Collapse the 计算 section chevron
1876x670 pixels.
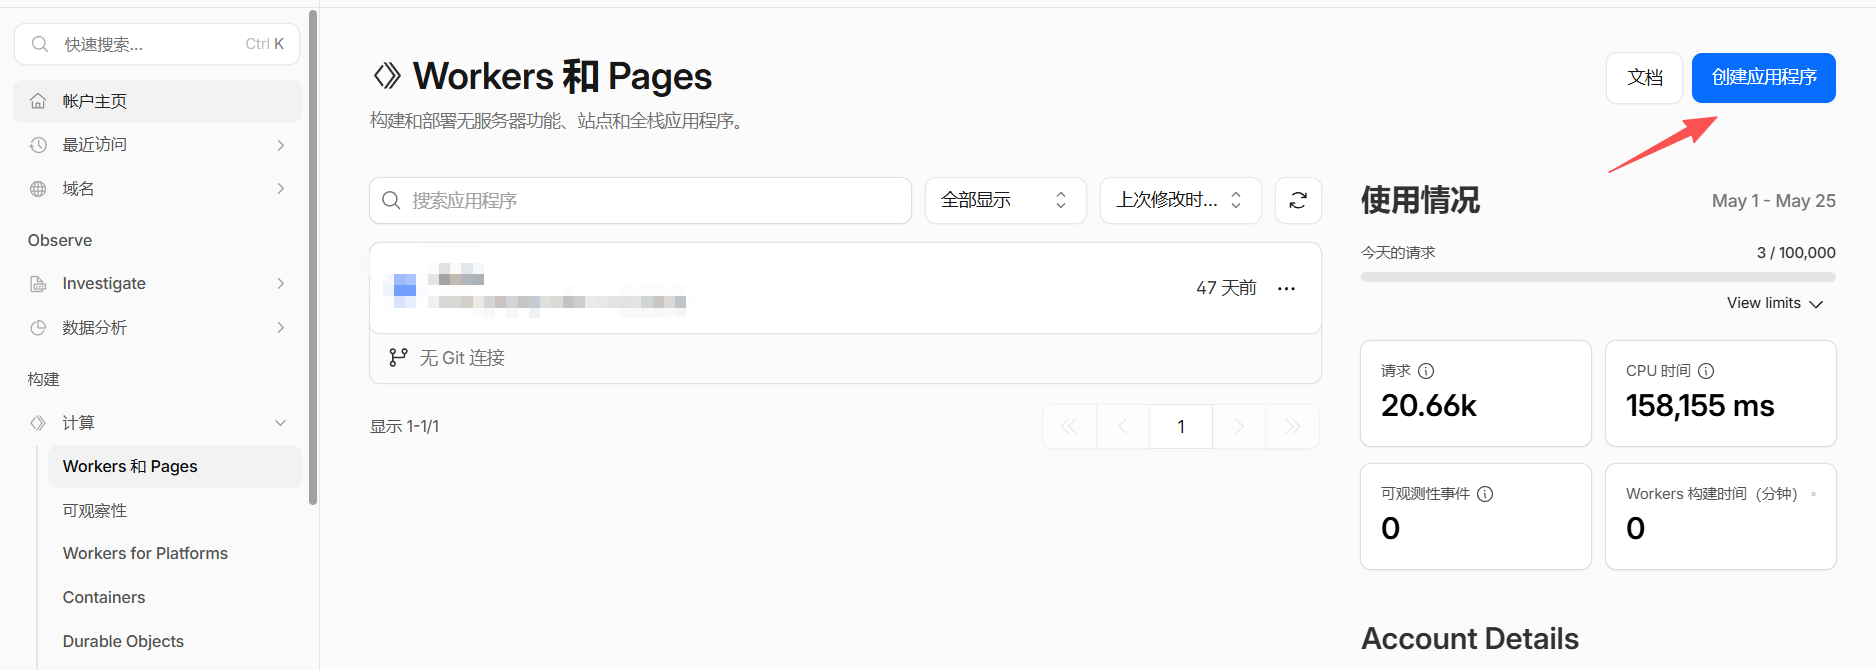coord(281,423)
